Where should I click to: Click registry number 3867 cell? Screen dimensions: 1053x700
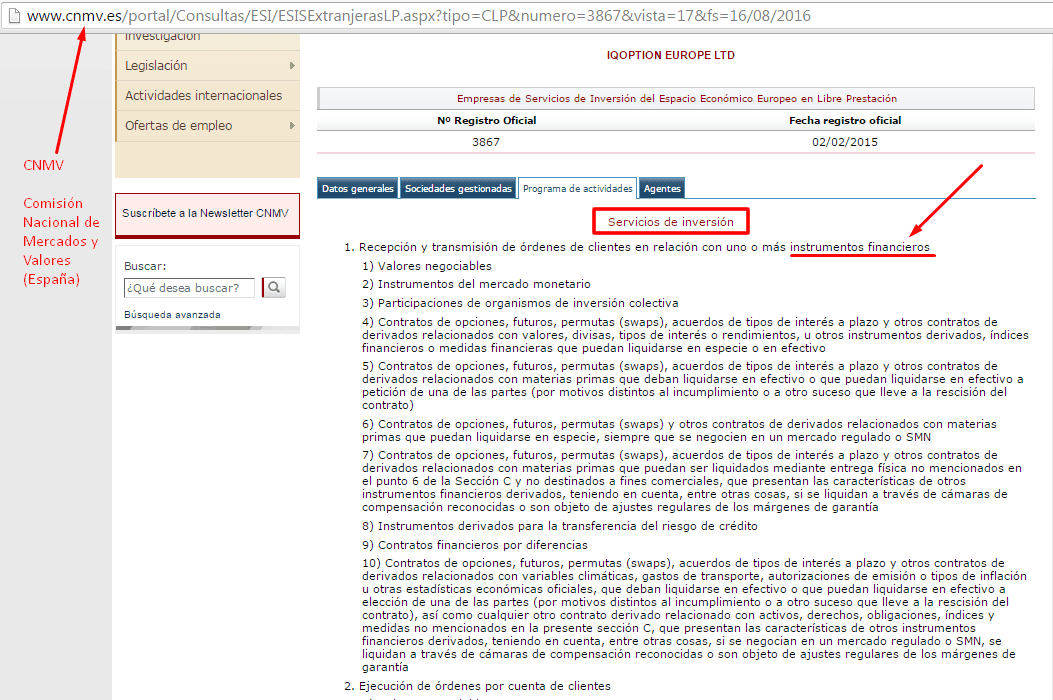click(486, 142)
